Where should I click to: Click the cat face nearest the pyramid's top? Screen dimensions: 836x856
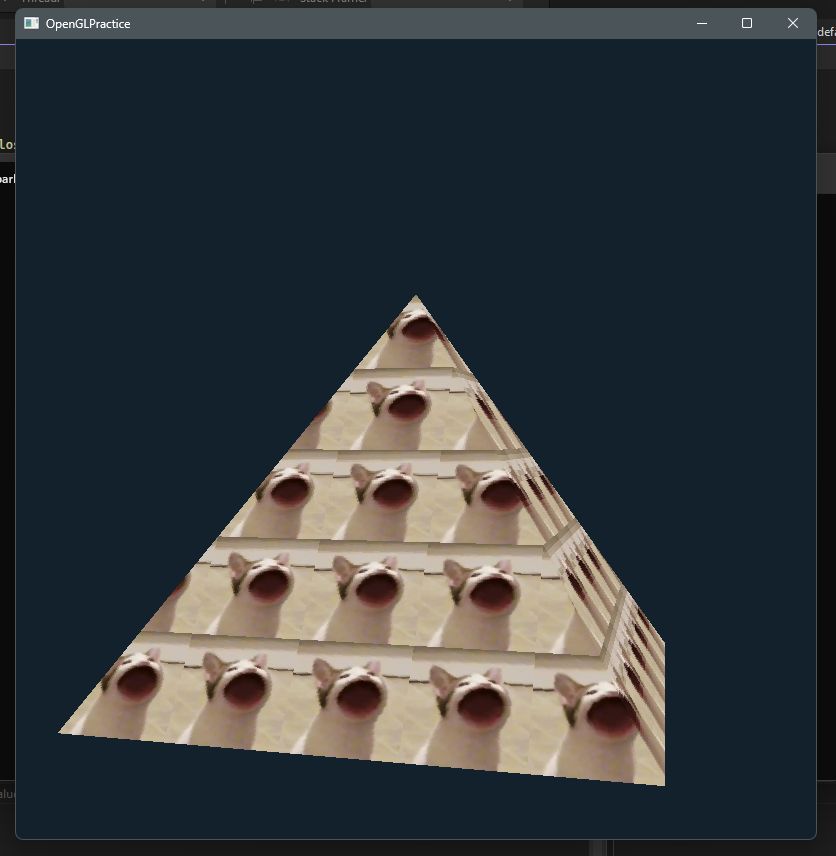click(416, 331)
